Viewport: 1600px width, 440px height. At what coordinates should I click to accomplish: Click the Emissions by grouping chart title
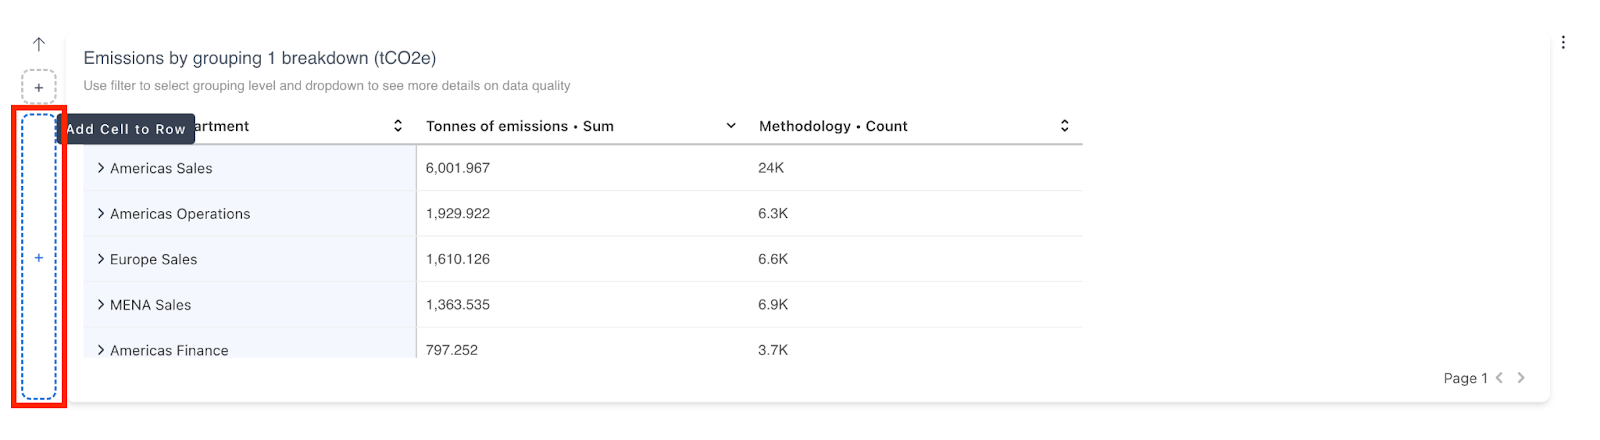[x=260, y=58]
